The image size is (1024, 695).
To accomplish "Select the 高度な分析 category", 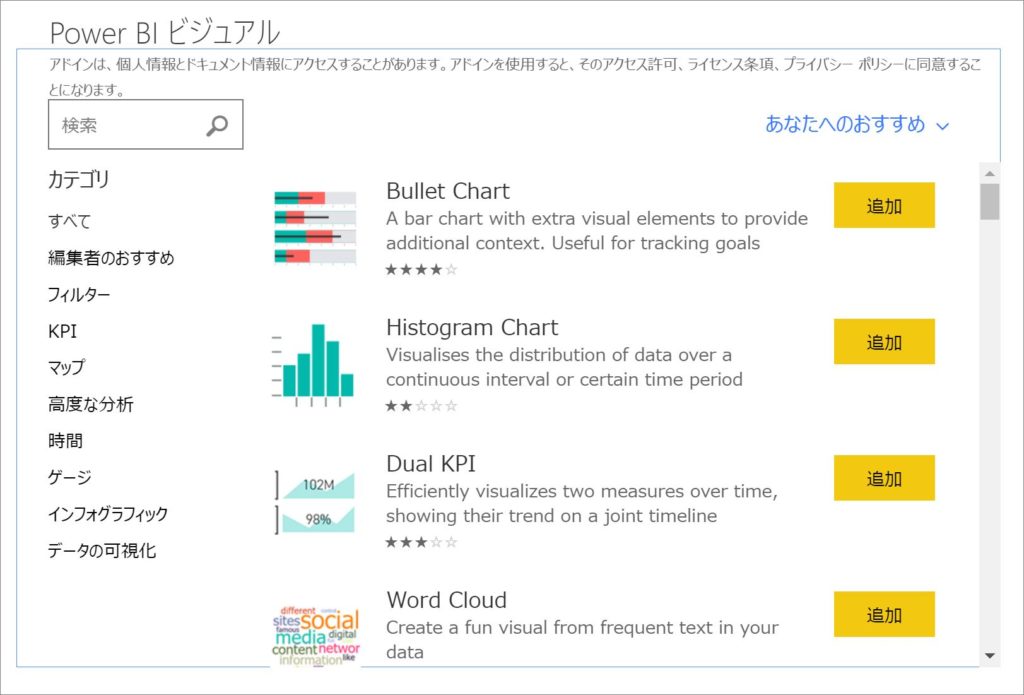I will [x=90, y=404].
